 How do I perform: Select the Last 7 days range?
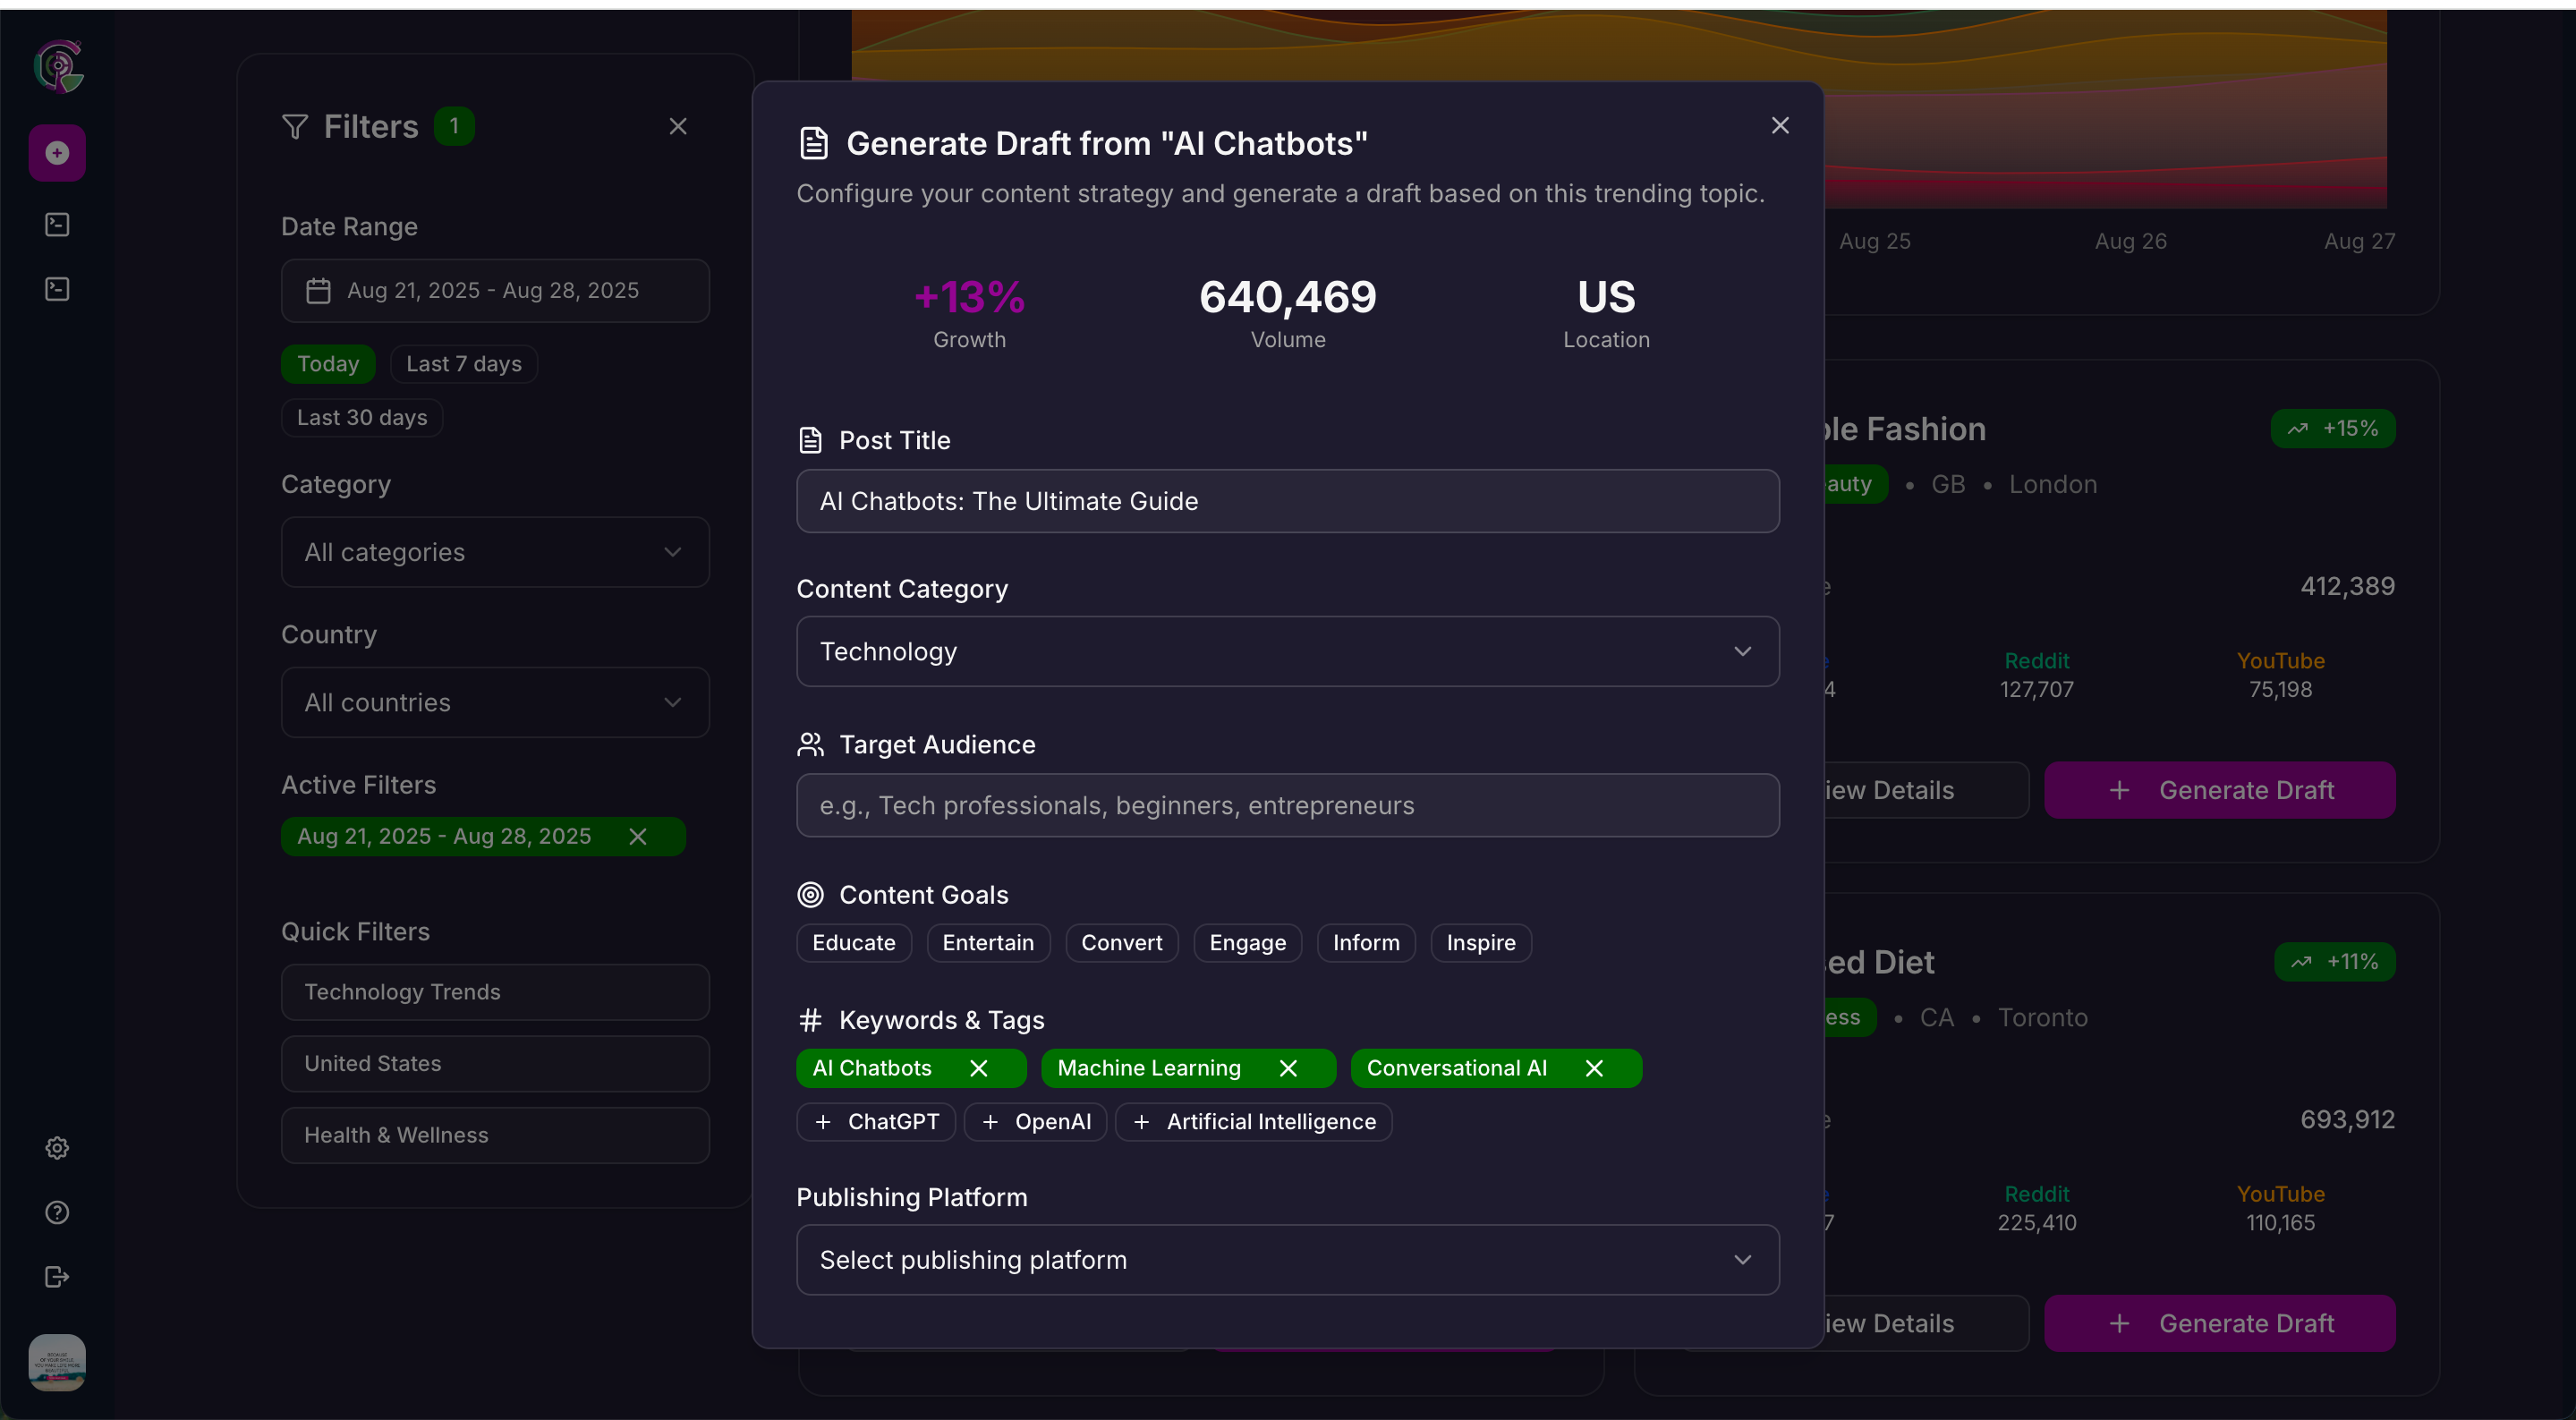[x=463, y=364]
